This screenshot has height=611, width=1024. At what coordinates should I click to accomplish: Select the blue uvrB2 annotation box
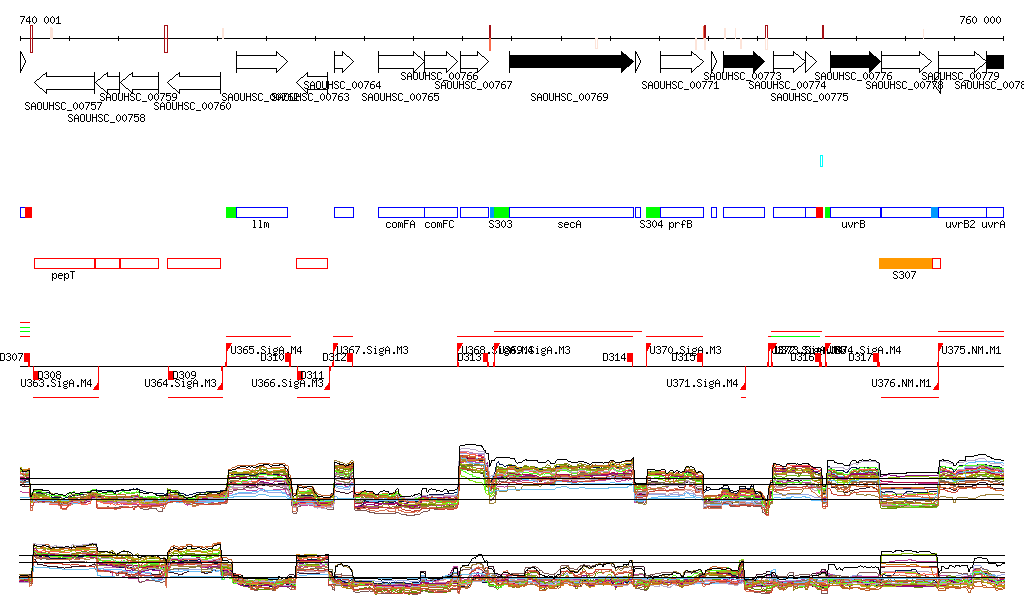click(962, 212)
